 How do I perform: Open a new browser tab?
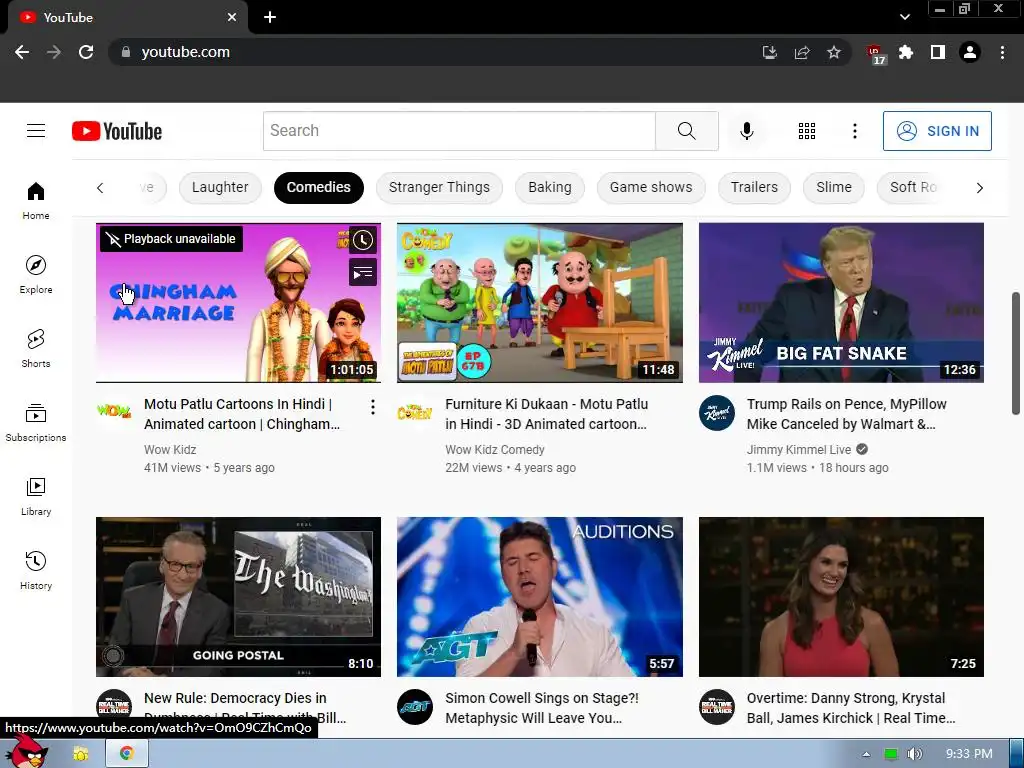pos(270,17)
